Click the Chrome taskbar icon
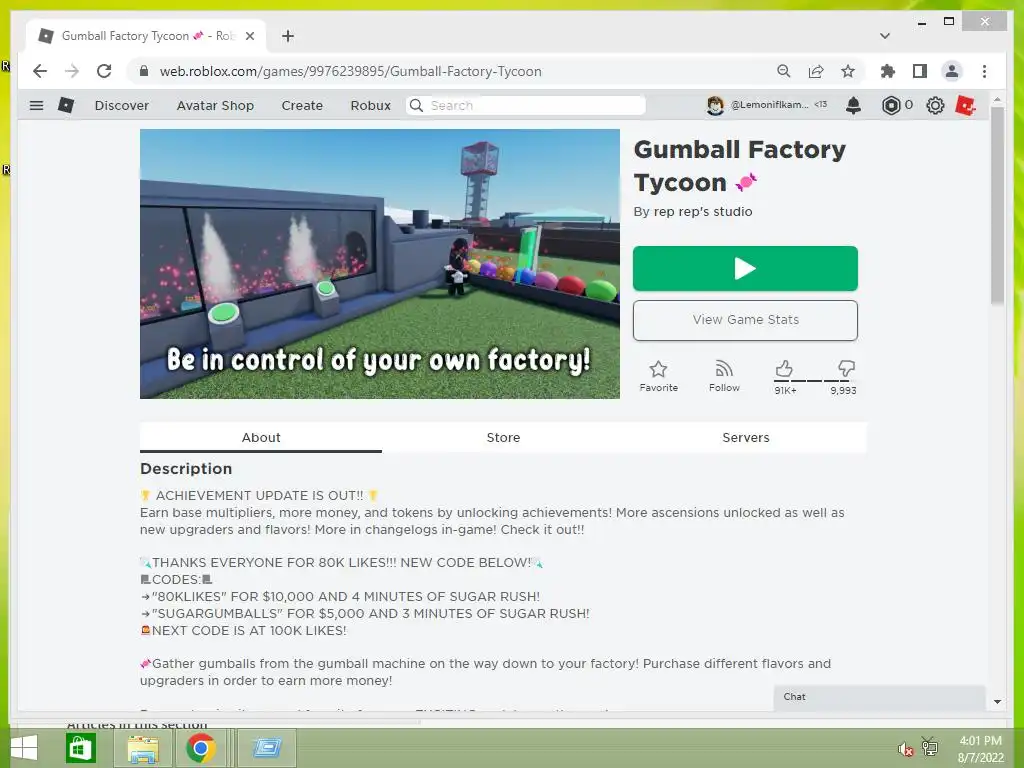The image size is (1024, 768). point(200,748)
